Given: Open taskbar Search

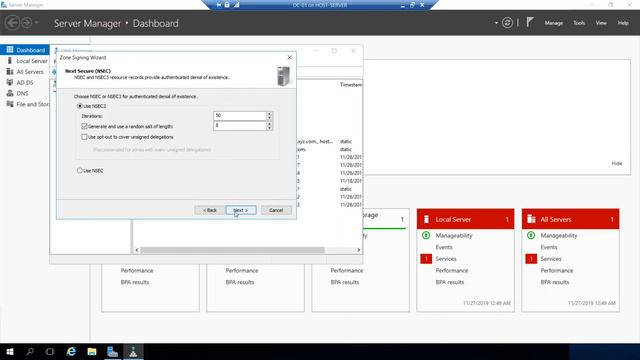Looking at the screenshot, I should 30,351.
